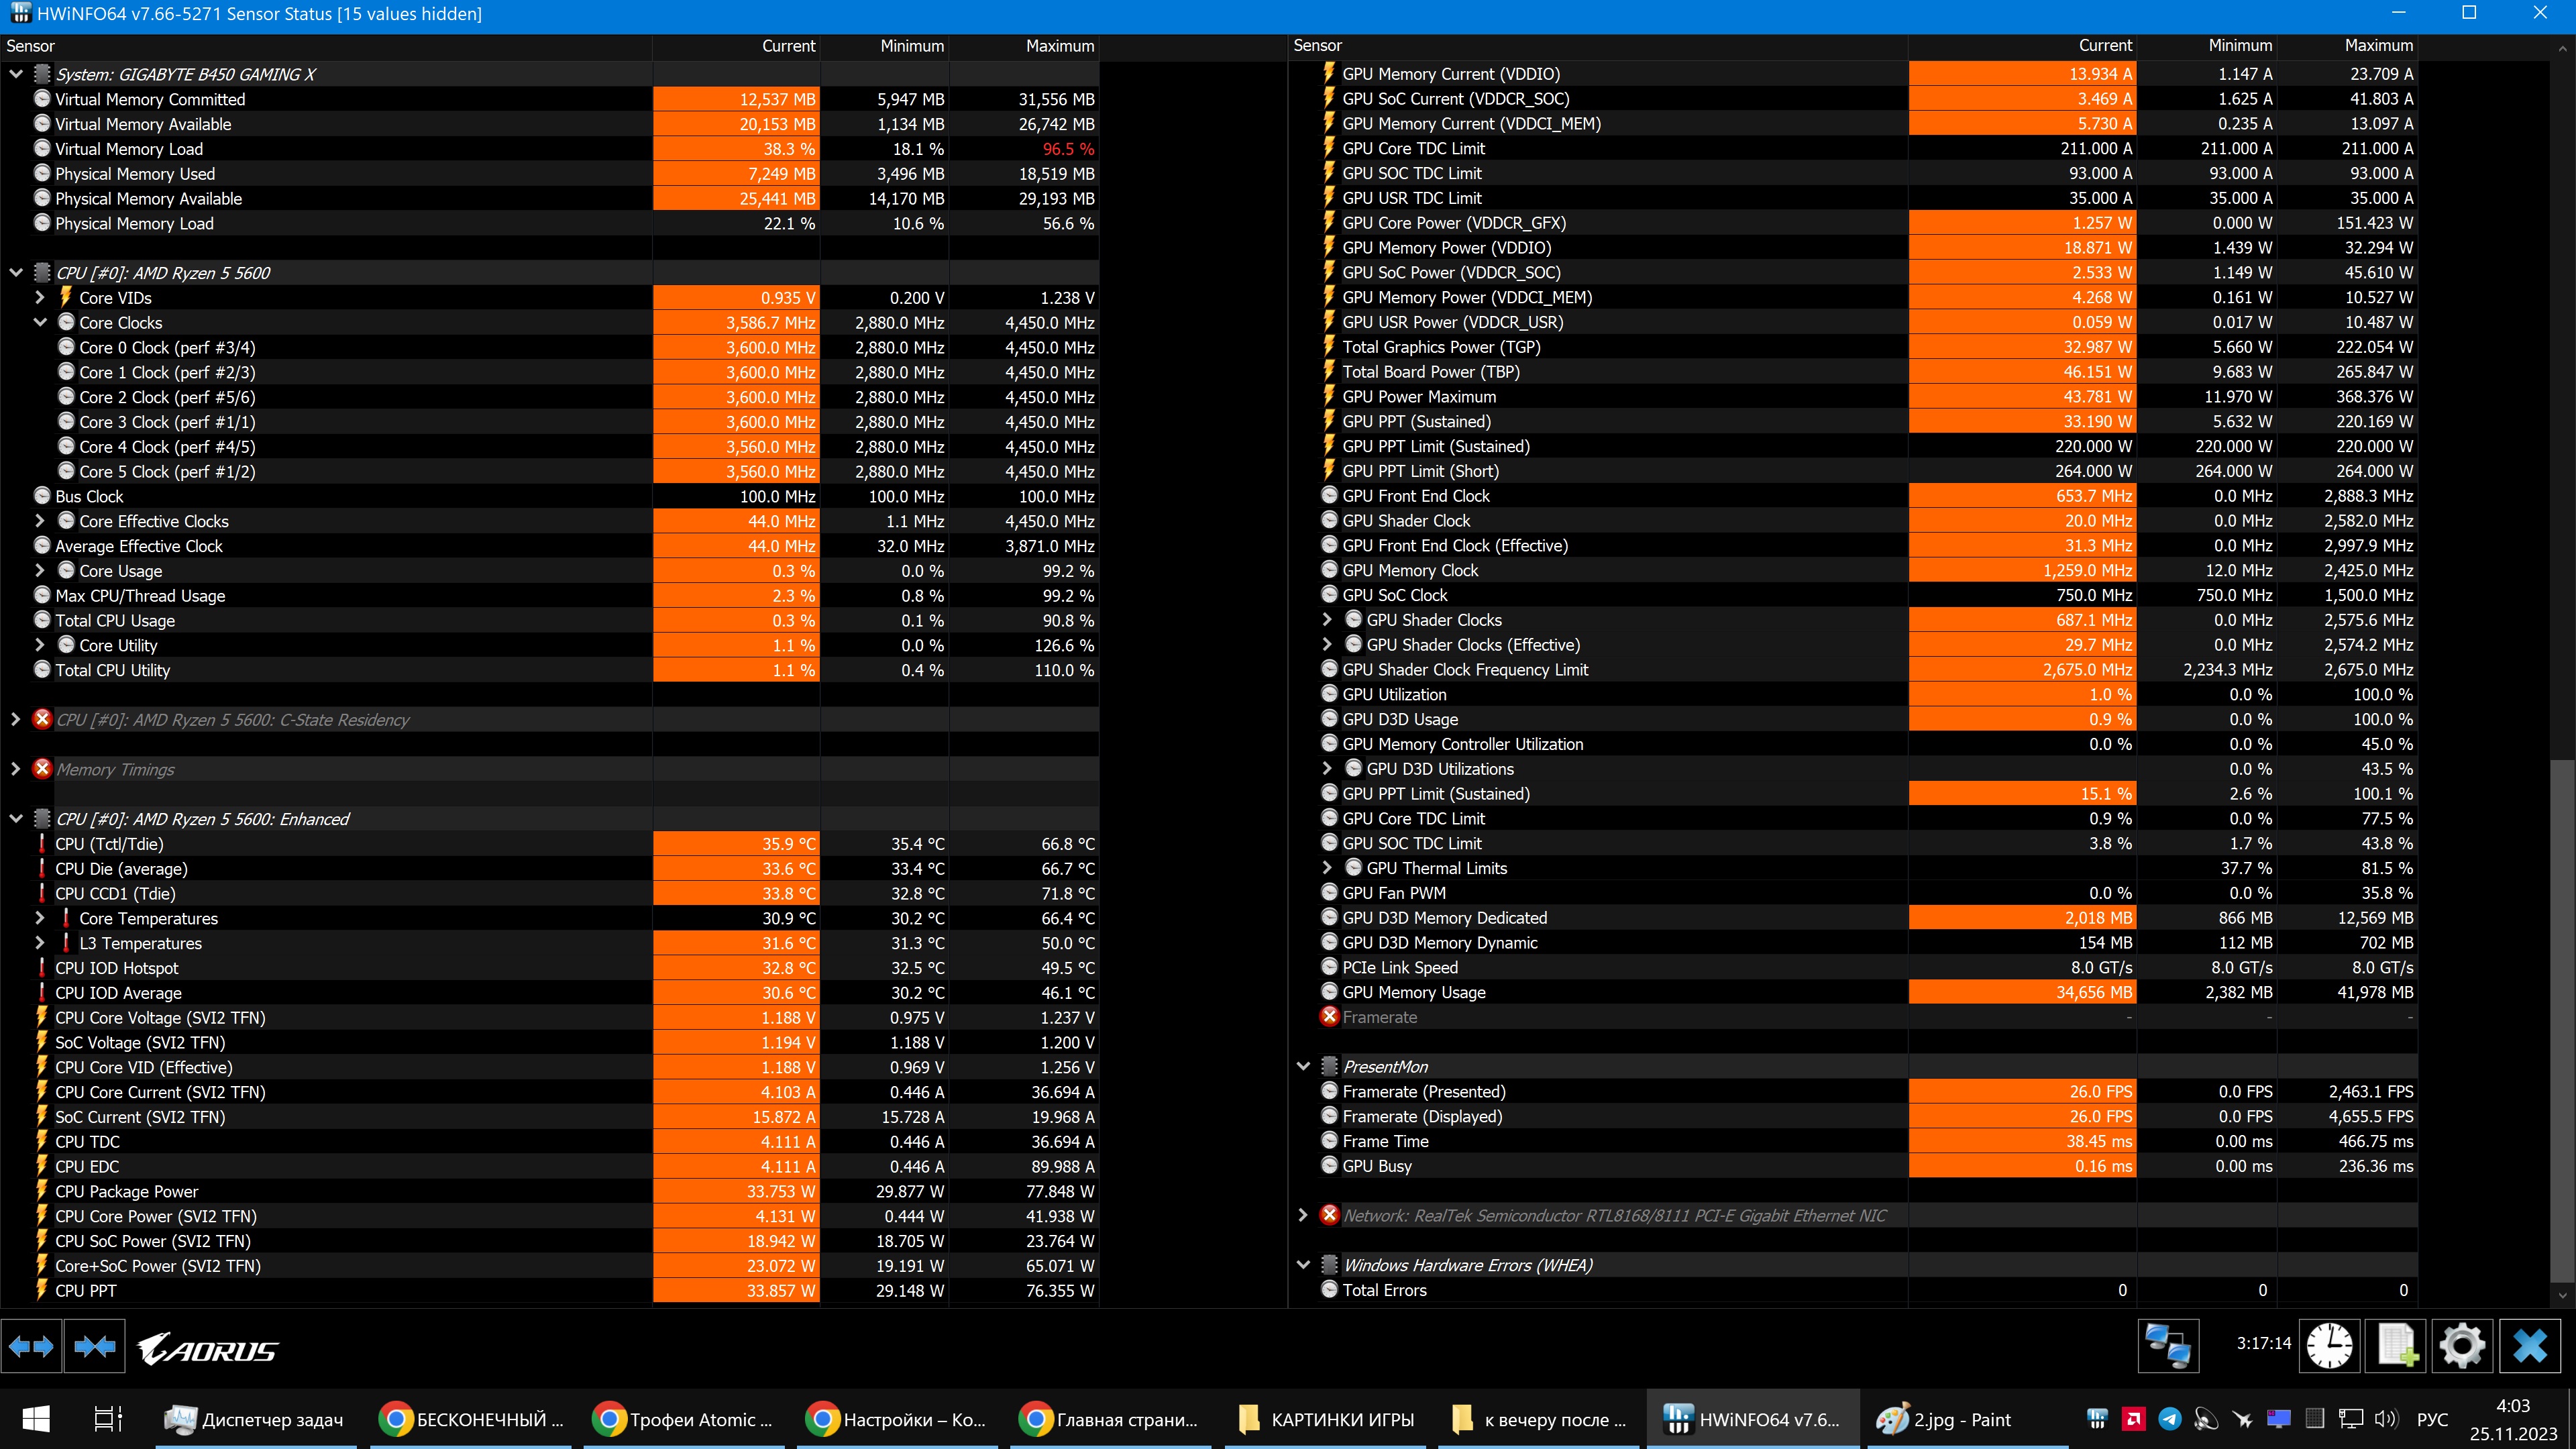Switch to the Диспетчер задач taskbar window

click(255, 1419)
